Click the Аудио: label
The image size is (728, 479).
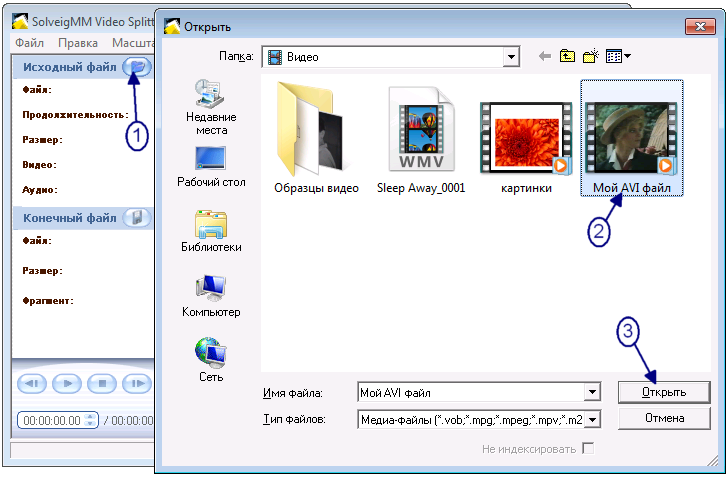pos(40,190)
